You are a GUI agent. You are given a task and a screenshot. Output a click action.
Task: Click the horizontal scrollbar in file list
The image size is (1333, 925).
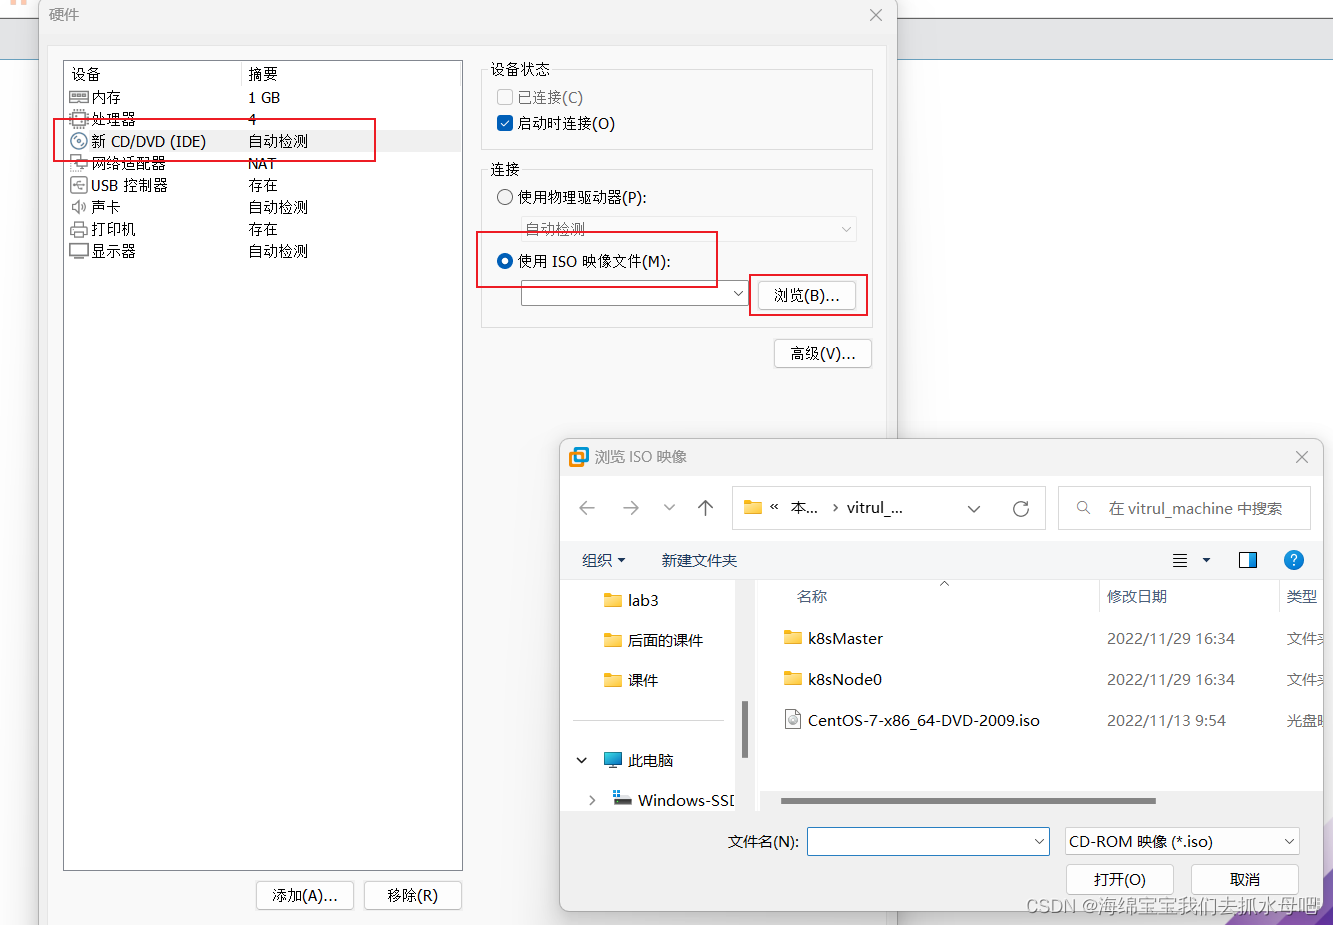[x=968, y=801]
